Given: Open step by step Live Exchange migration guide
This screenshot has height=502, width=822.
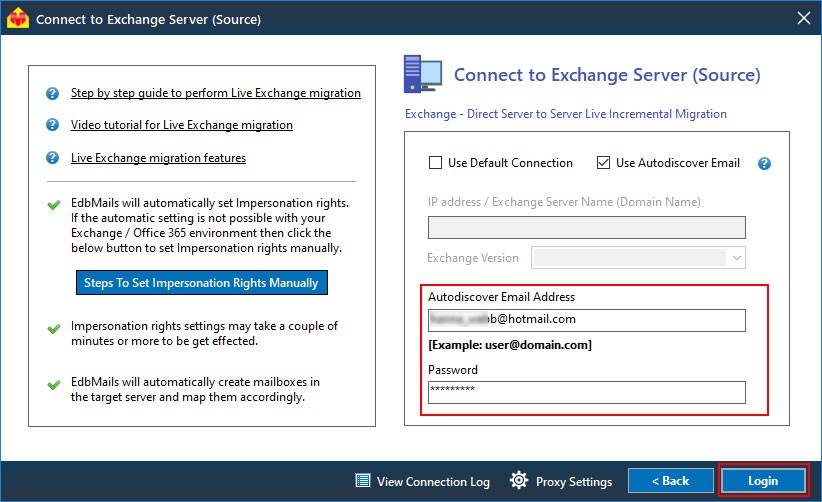Looking at the screenshot, I should [x=215, y=93].
